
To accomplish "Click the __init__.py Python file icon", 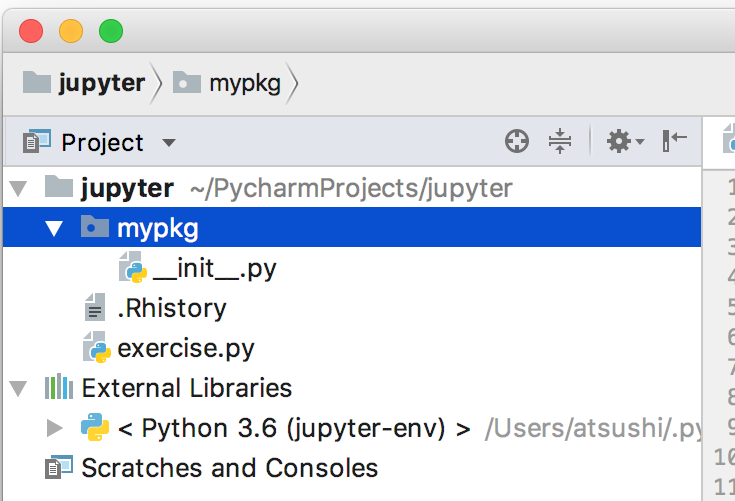I will pyautogui.click(x=132, y=268).
